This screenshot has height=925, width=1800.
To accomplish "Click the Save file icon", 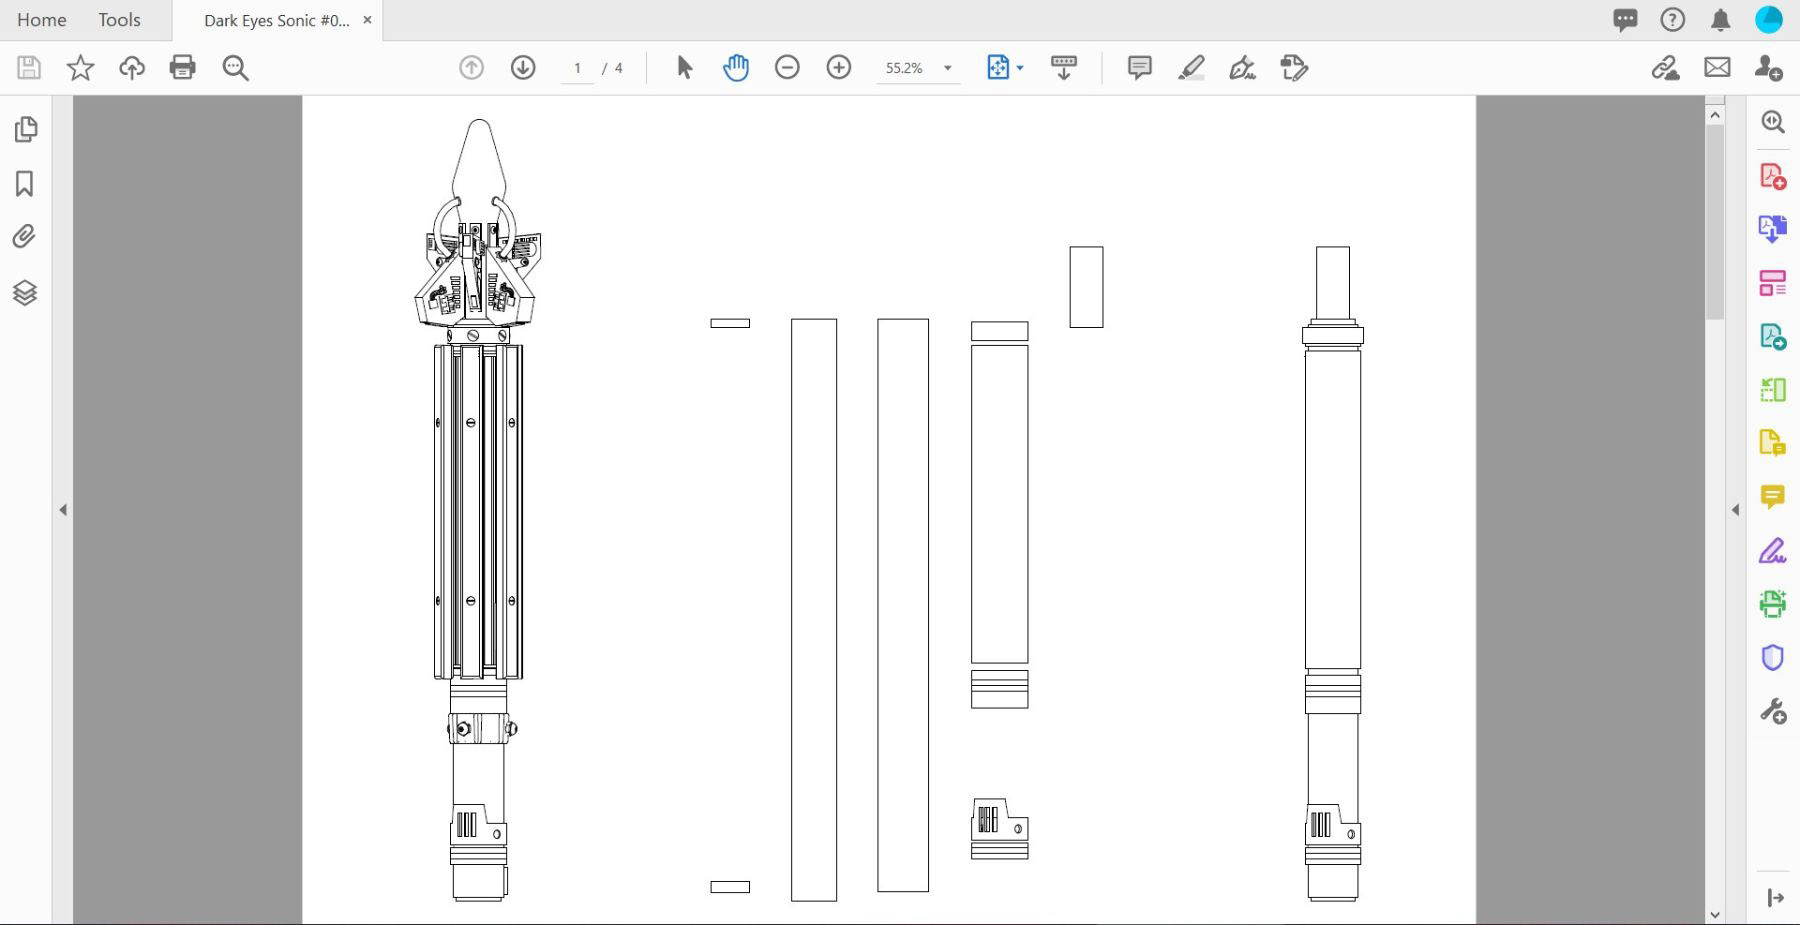I will 29,68.
